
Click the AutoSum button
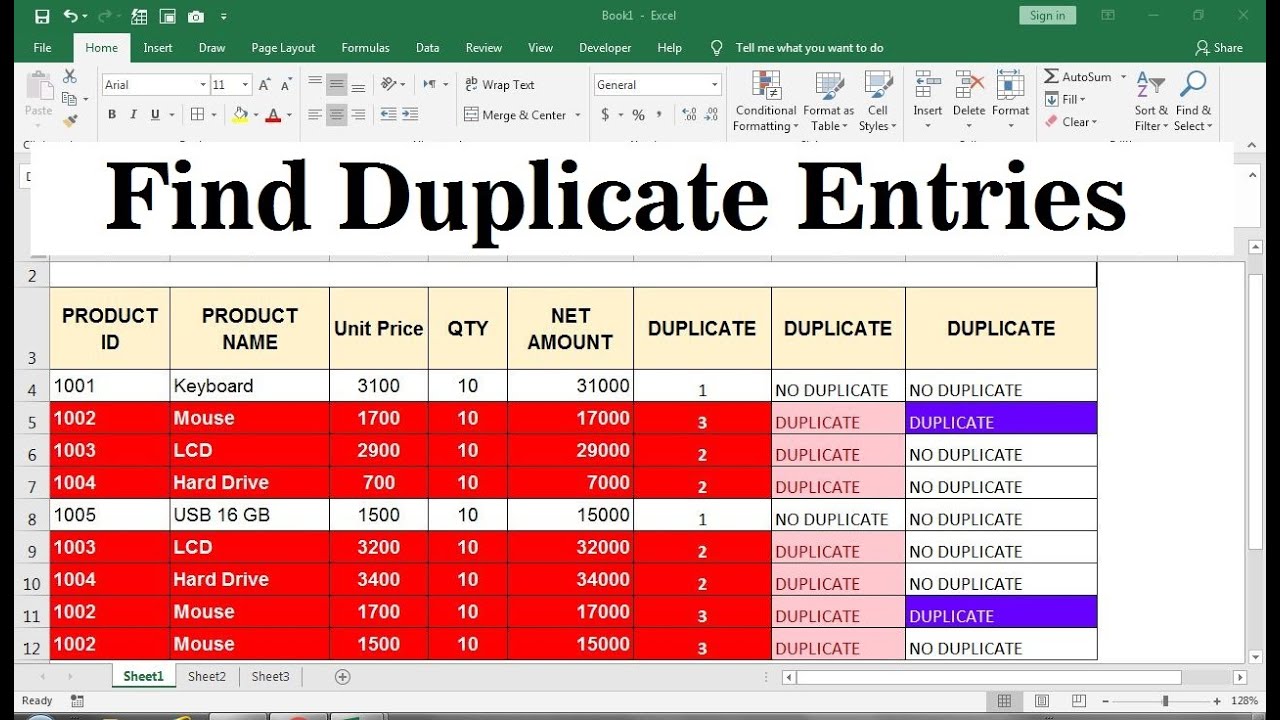(x=1078, y=77)
